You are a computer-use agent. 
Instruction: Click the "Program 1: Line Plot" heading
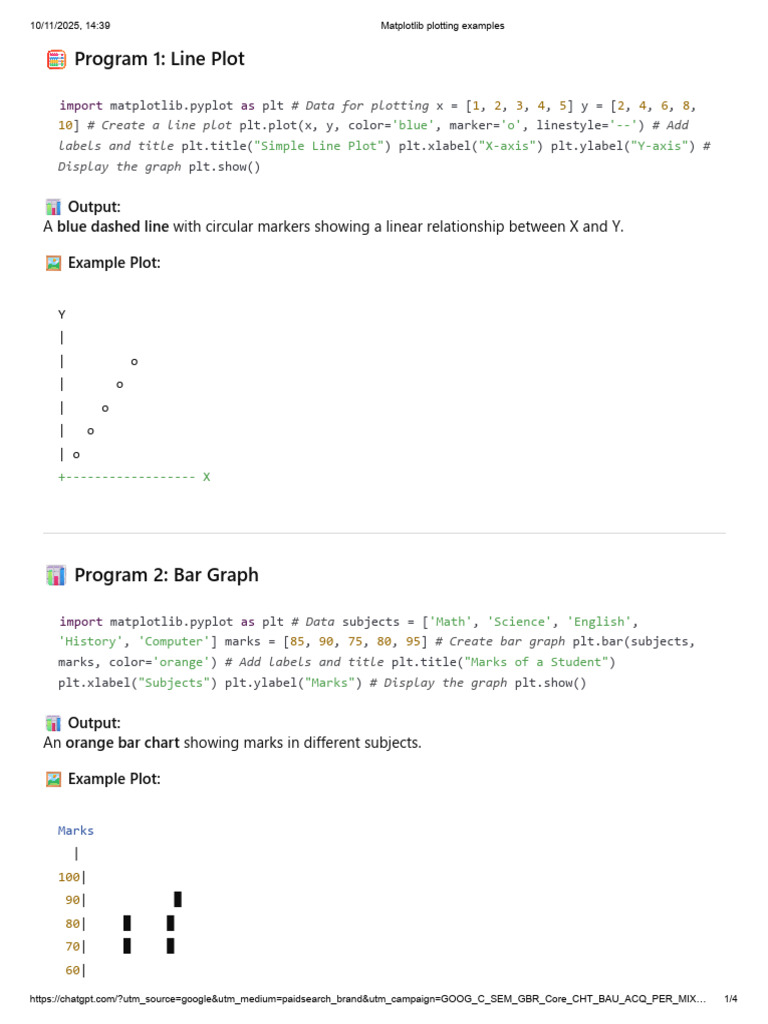click(x=159, y=60)
